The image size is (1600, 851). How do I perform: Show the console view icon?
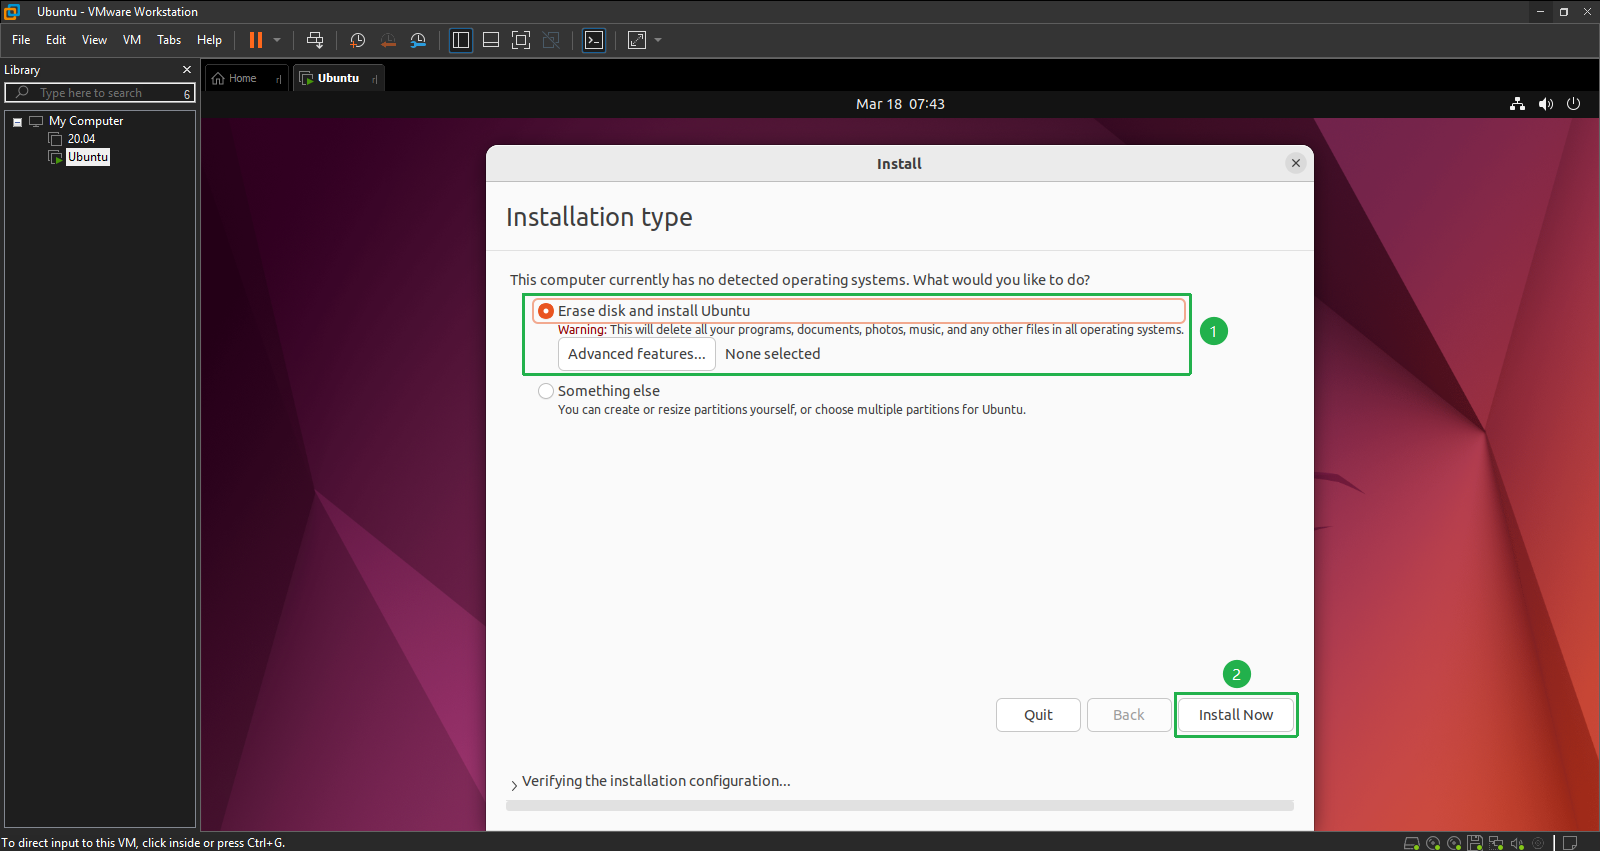click(594, 40)
